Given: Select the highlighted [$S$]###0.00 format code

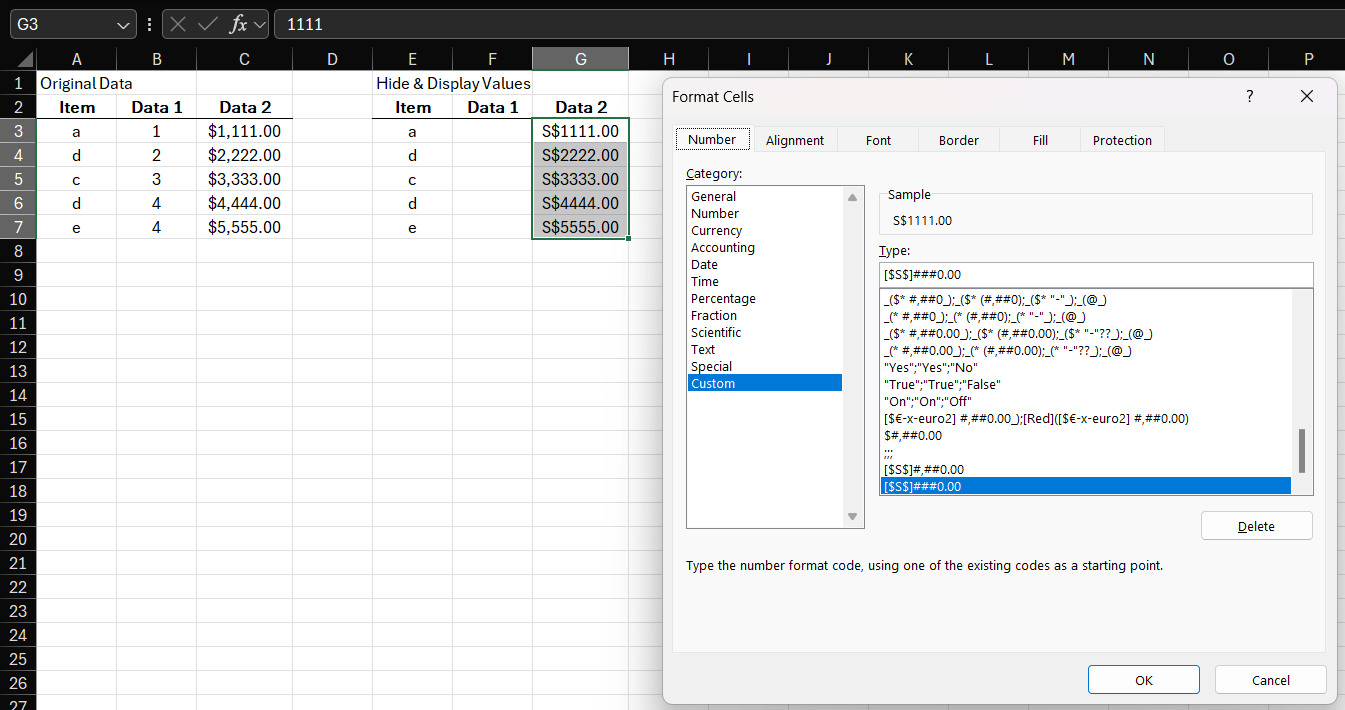Looking at the screenshot, I should (x=1086, y=486).
